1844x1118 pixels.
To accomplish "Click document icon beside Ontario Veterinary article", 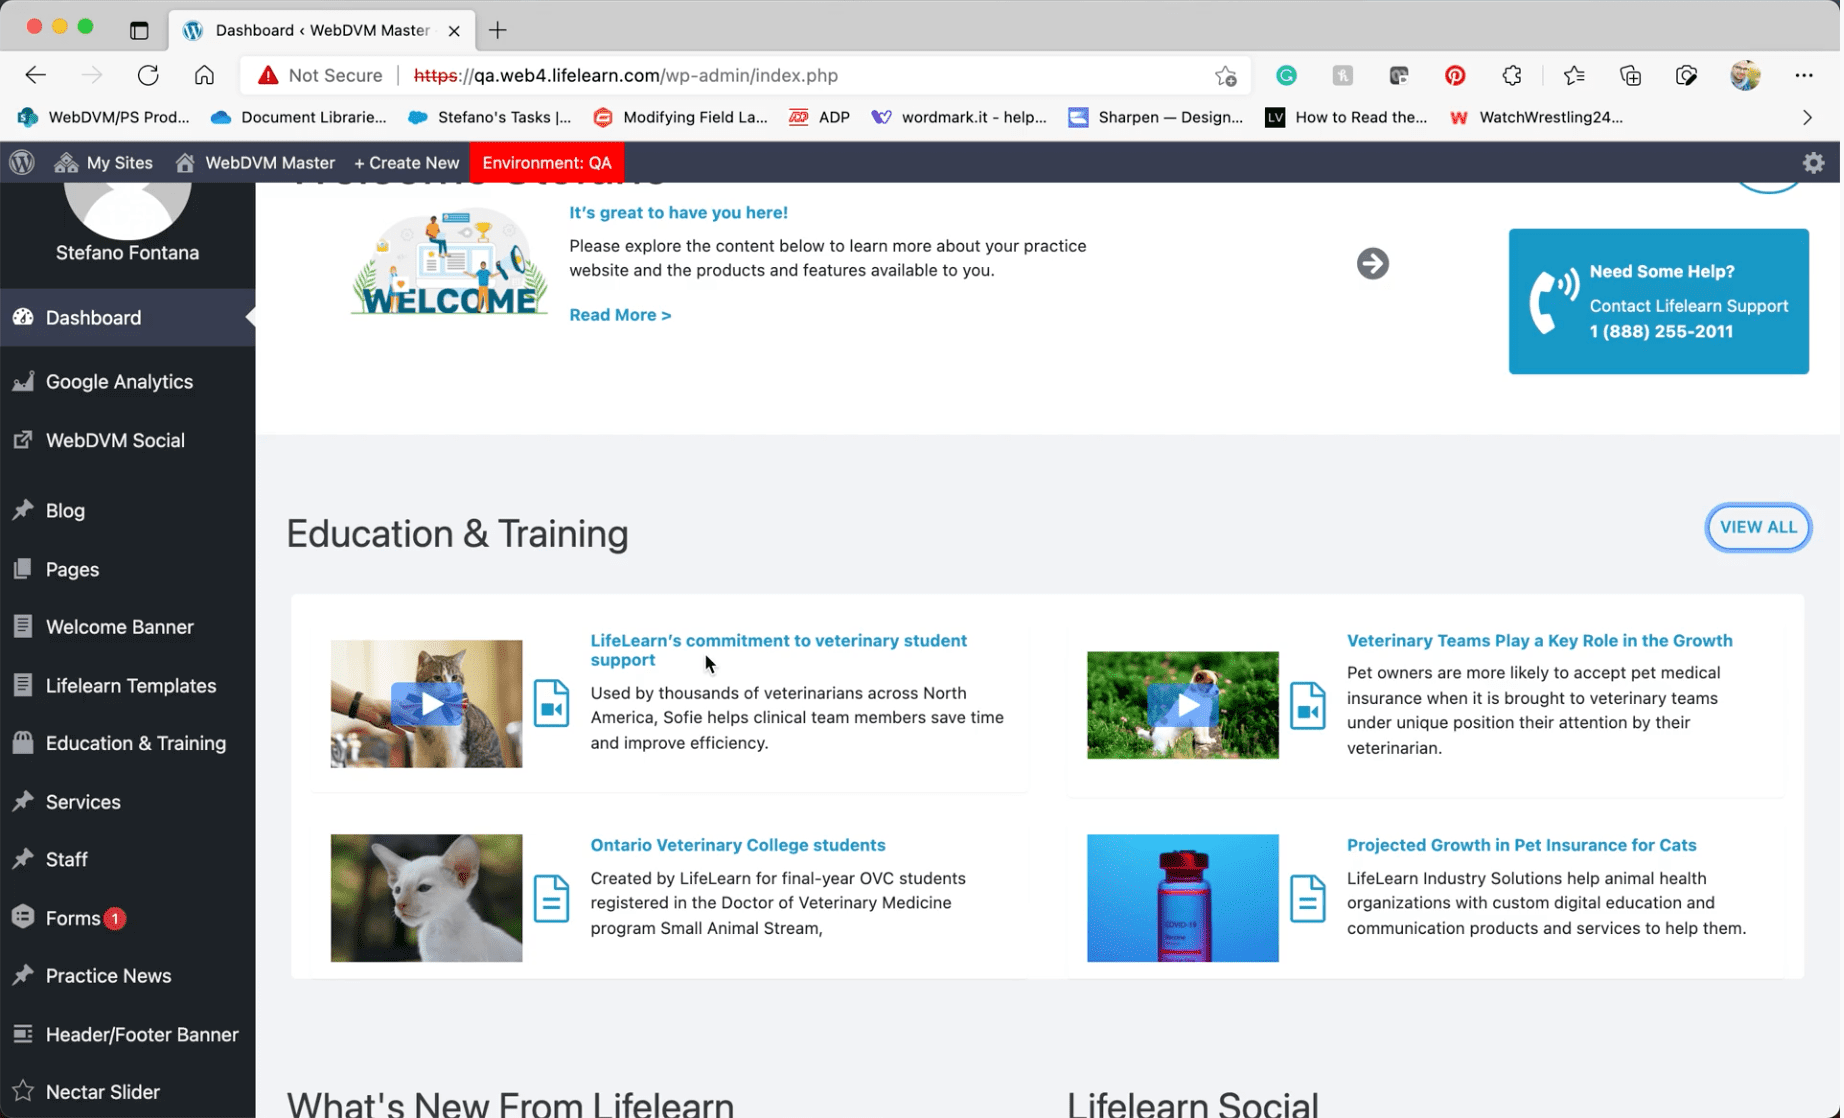I will (x=551, y=898).
